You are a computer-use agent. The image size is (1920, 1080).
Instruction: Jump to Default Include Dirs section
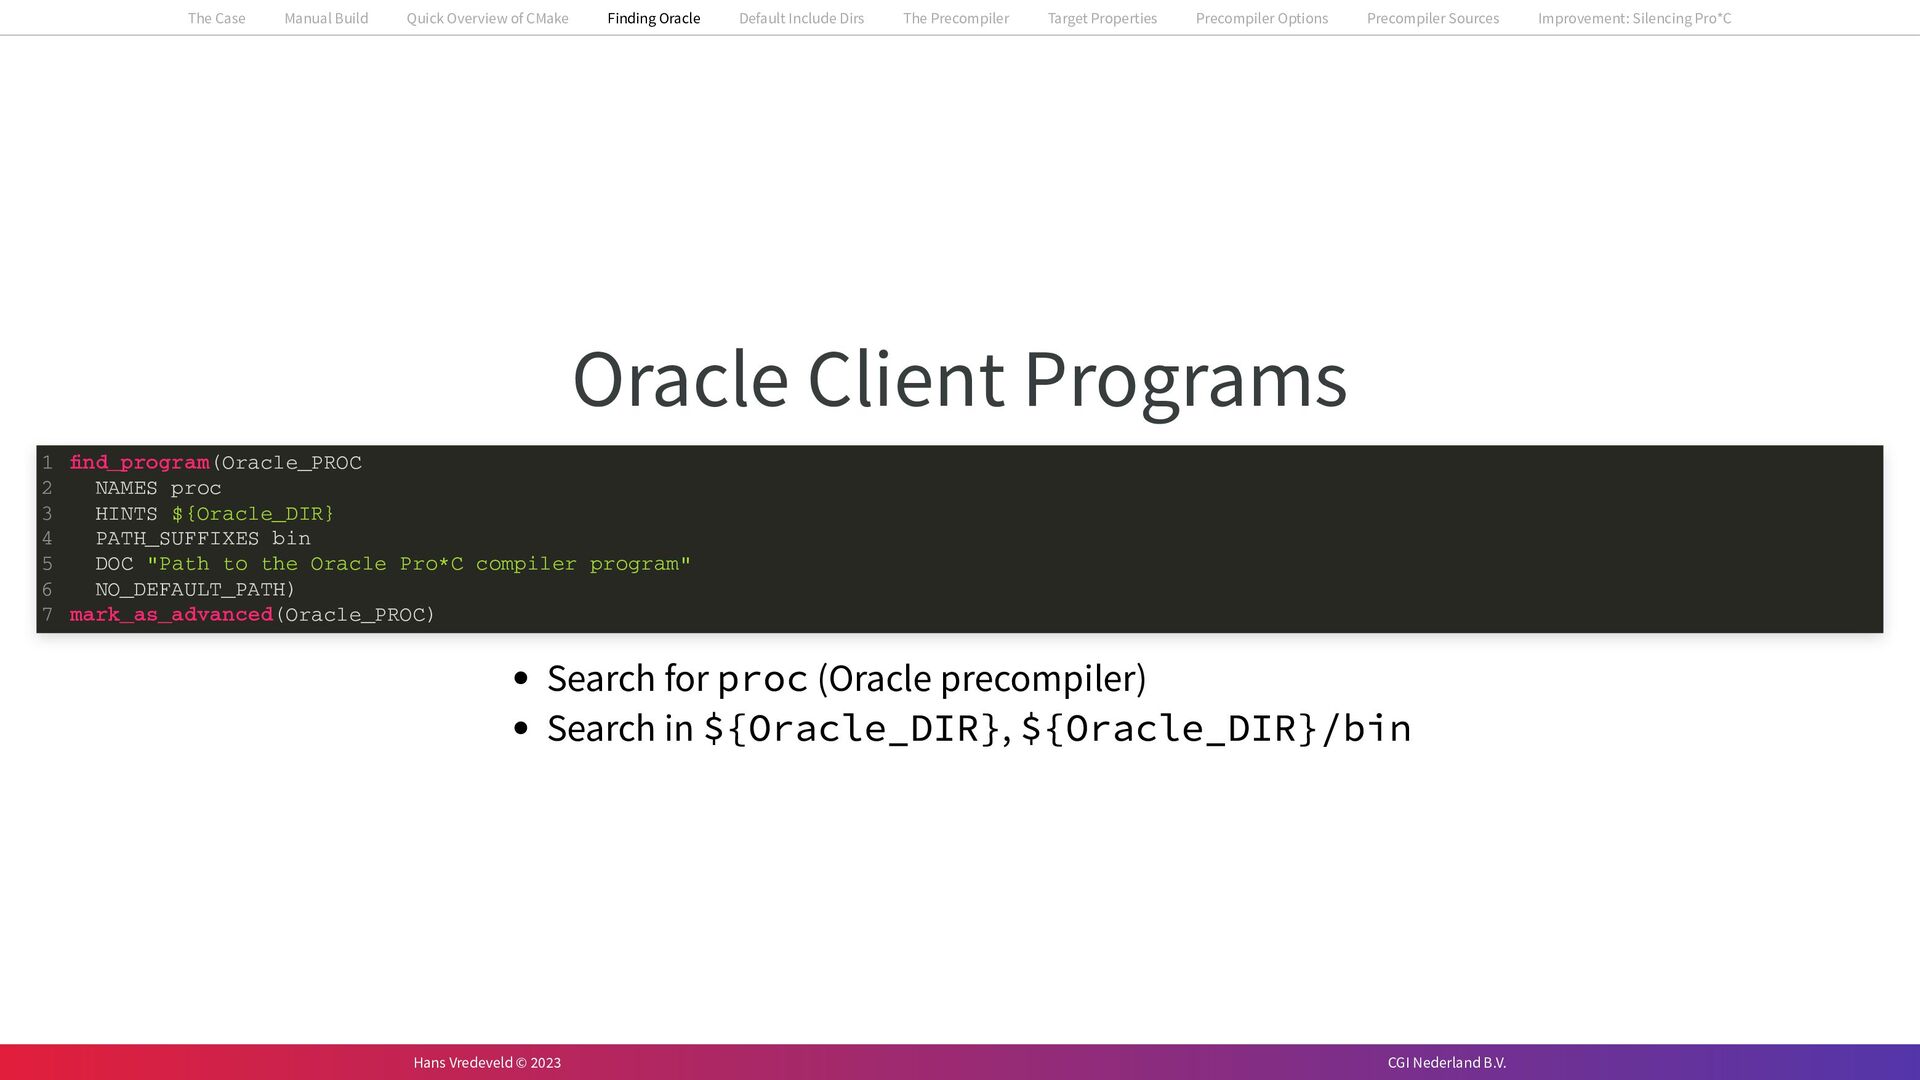801,18
